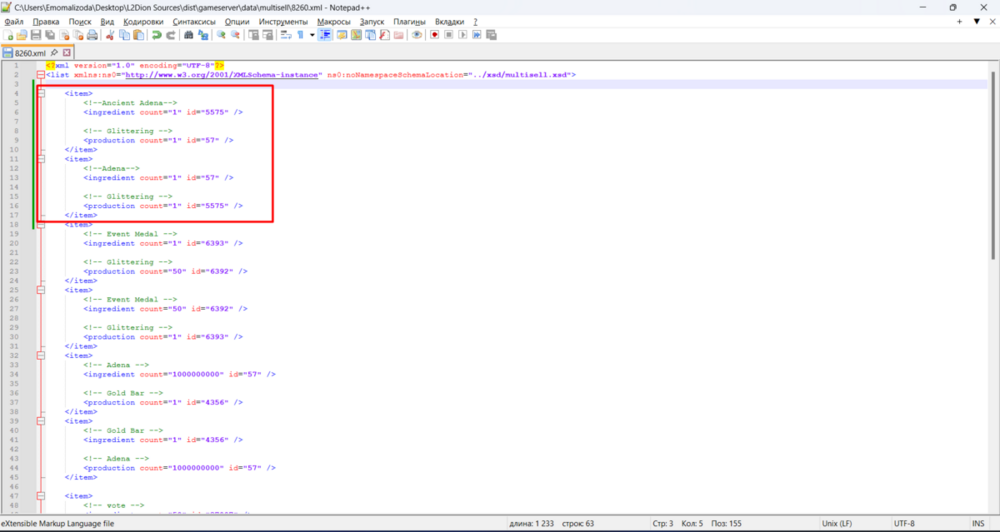Click the Zoom In magnifier icon
Screen dimensions: 1000x532
point(221,35)
